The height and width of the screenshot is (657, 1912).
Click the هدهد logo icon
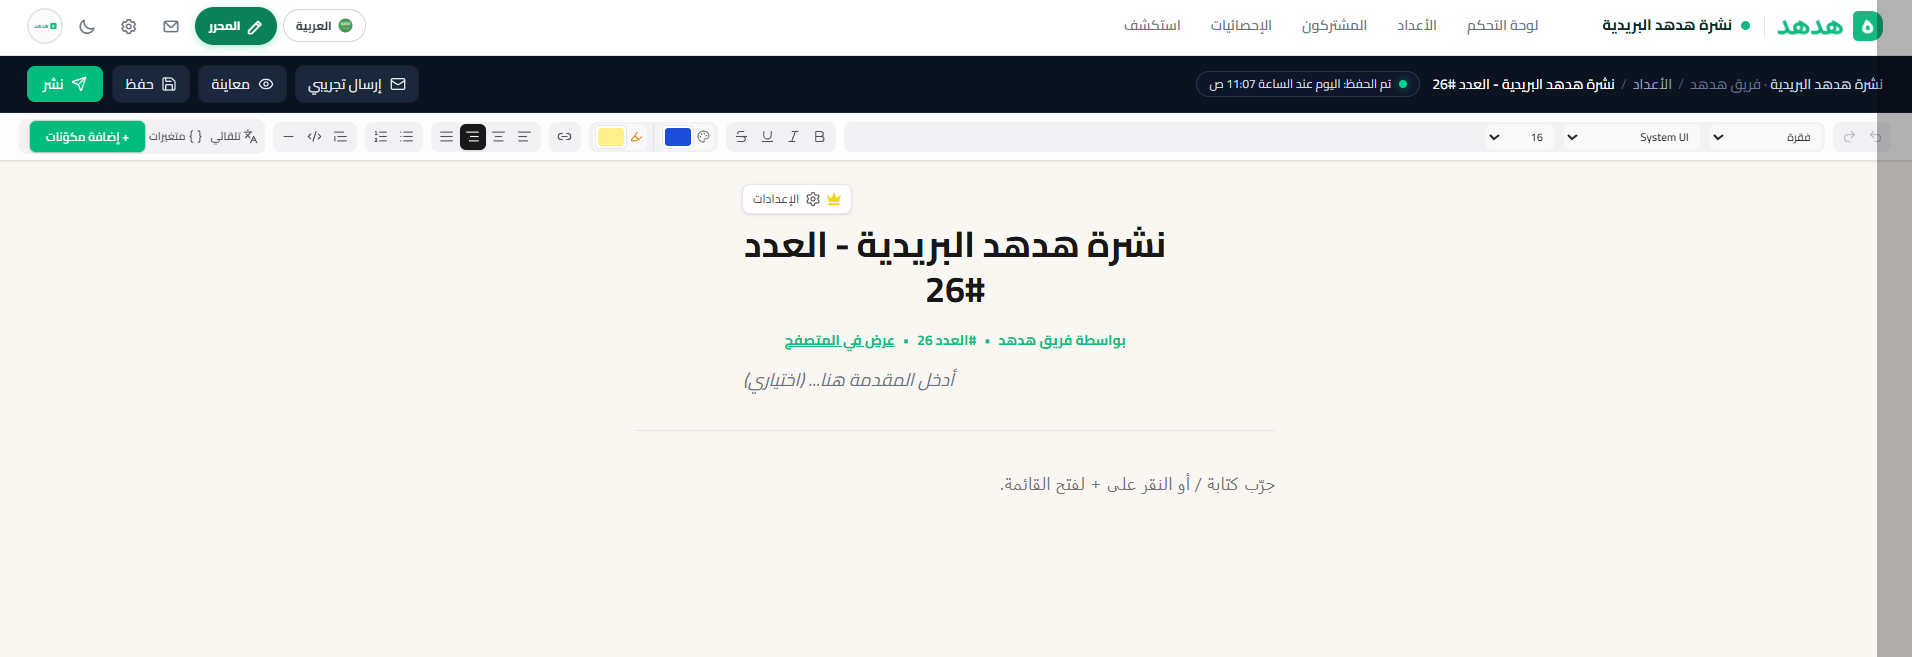click(x=1867, y=26)
